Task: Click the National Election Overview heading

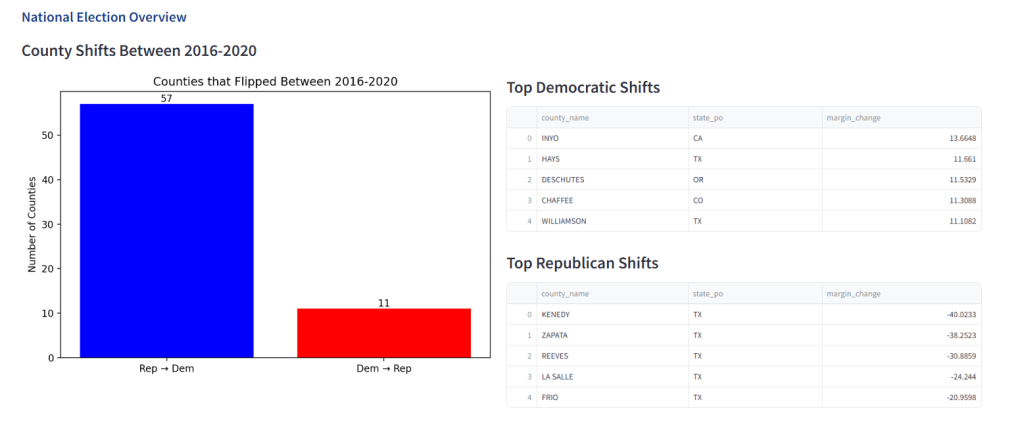Action: pyautogui.click(x=104, y=18)
